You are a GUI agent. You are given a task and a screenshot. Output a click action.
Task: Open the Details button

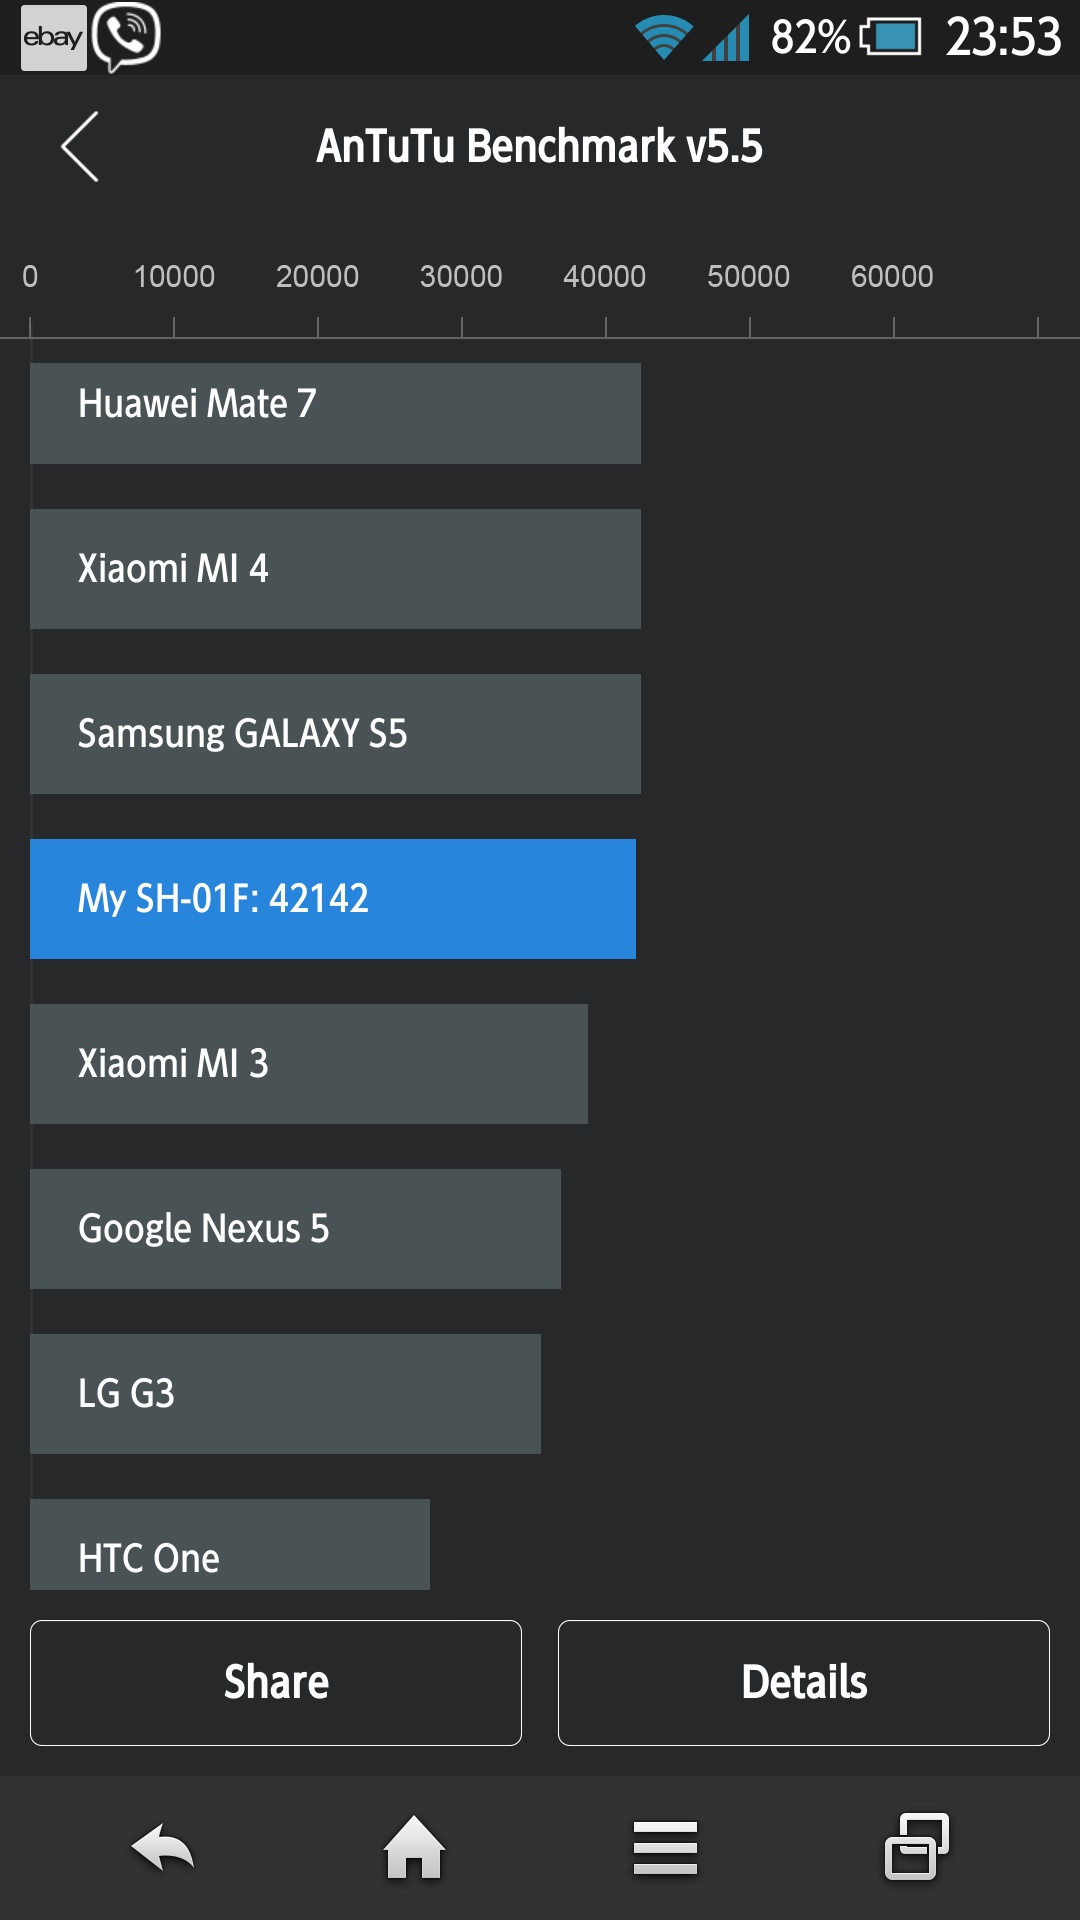pos(803,1683)
